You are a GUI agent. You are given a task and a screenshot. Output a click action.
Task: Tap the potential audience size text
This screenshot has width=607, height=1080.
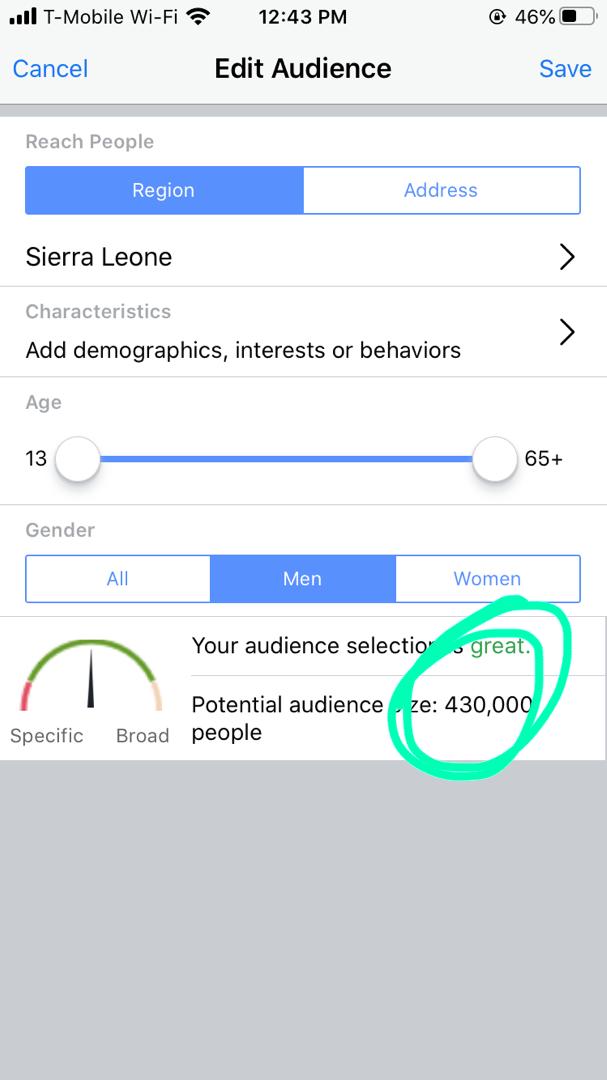pos(361,717)
